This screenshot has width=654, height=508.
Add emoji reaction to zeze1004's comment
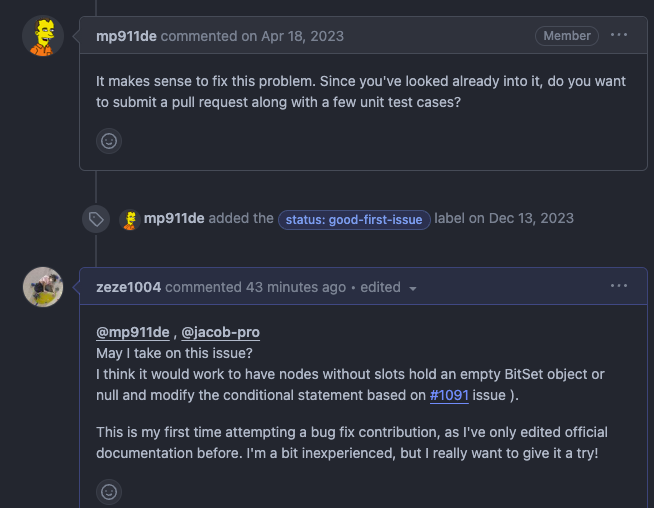[x=109, y=491]
